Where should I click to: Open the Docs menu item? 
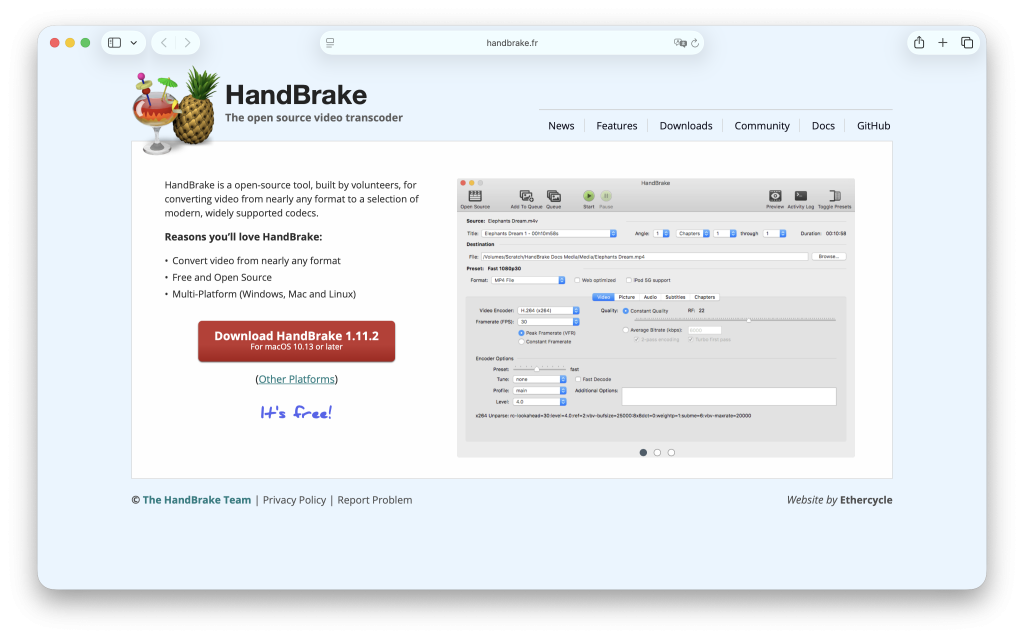coord(823,125)
